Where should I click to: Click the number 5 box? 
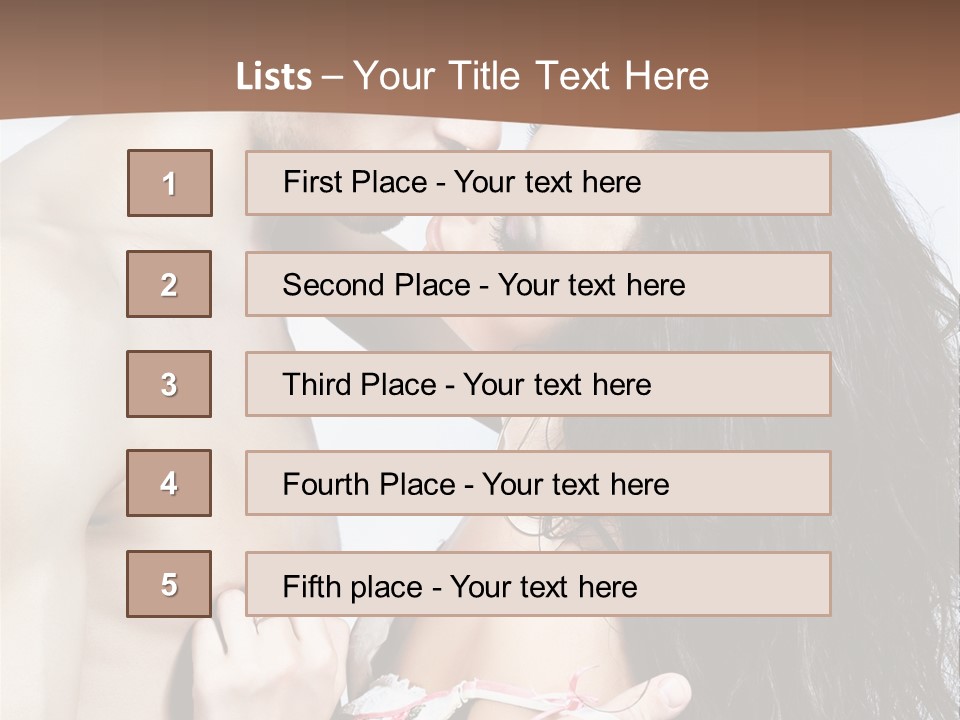(169, 584)
